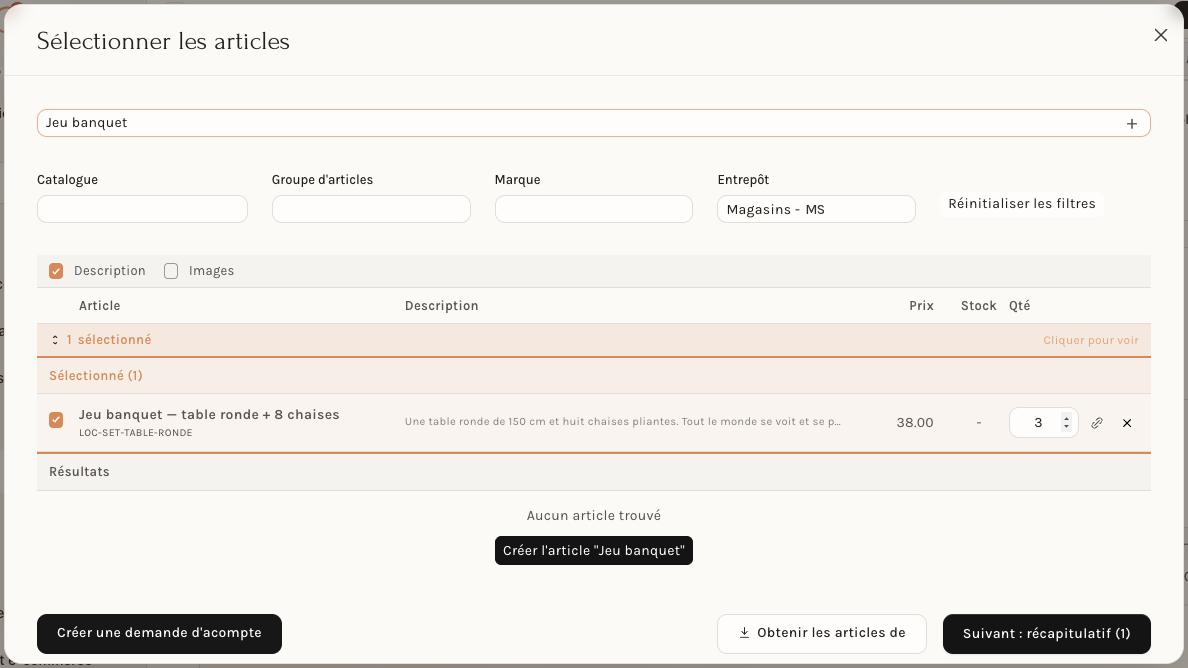This screenshot has width=1188, height=668.
Task: Click the Qté column header
Action: 1019,306
